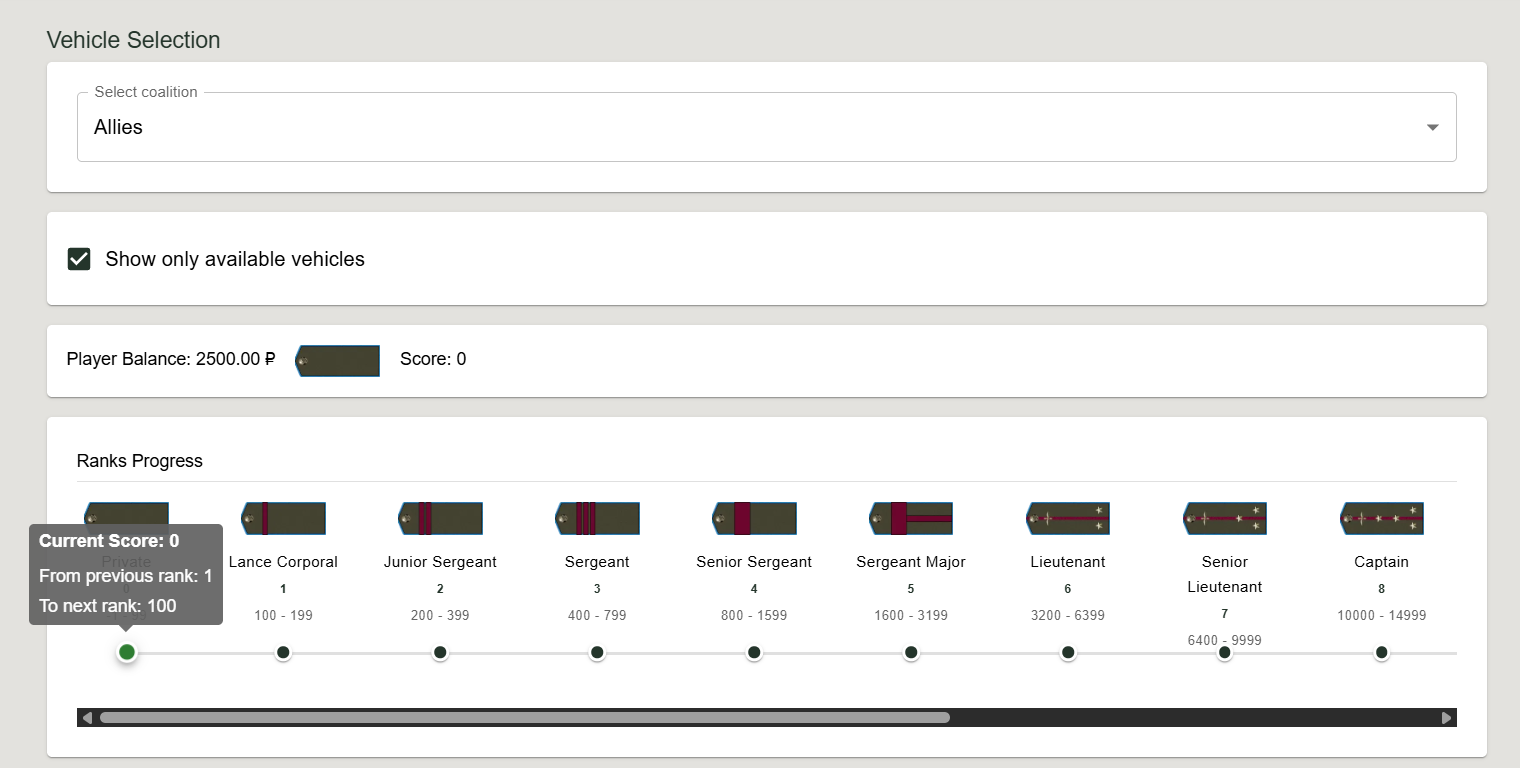Click the Senior Lieutenant epaulette icon
Viewport: 1520px width, 768px height.
[x=1225, y=518]
